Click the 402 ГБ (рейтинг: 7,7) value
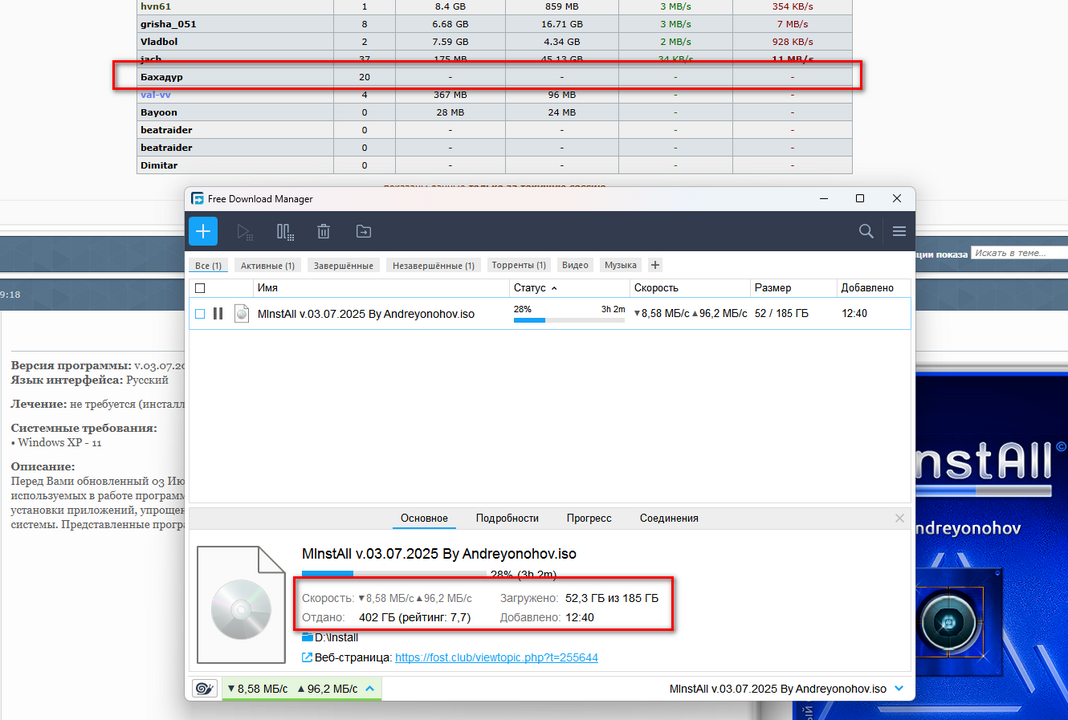The width and height of the screenshot is (1068, 720). click(415, 618)
